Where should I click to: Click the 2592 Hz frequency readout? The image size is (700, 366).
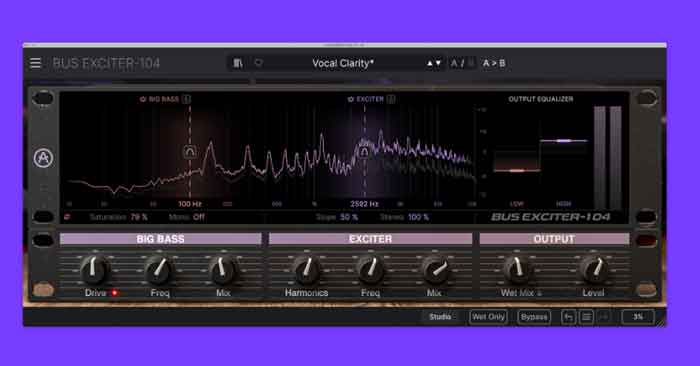click(364, 204)
